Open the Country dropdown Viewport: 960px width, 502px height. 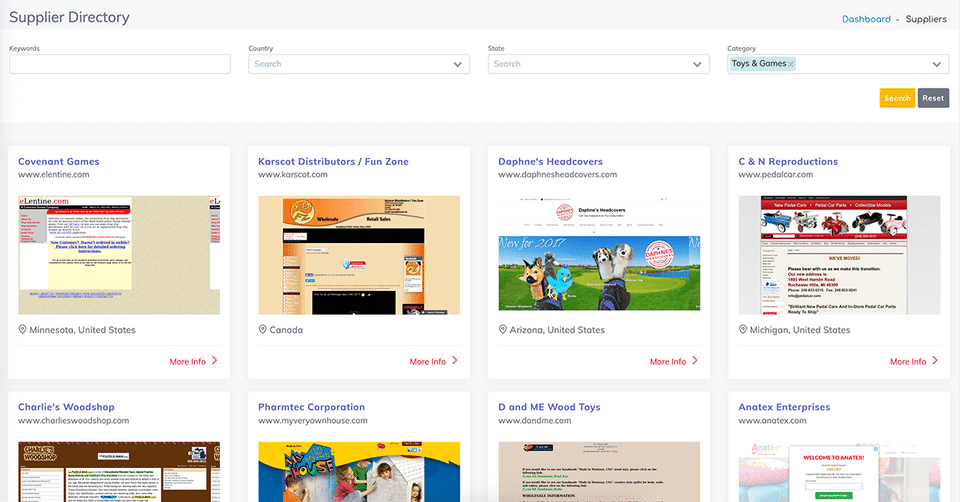pos(359,64)
